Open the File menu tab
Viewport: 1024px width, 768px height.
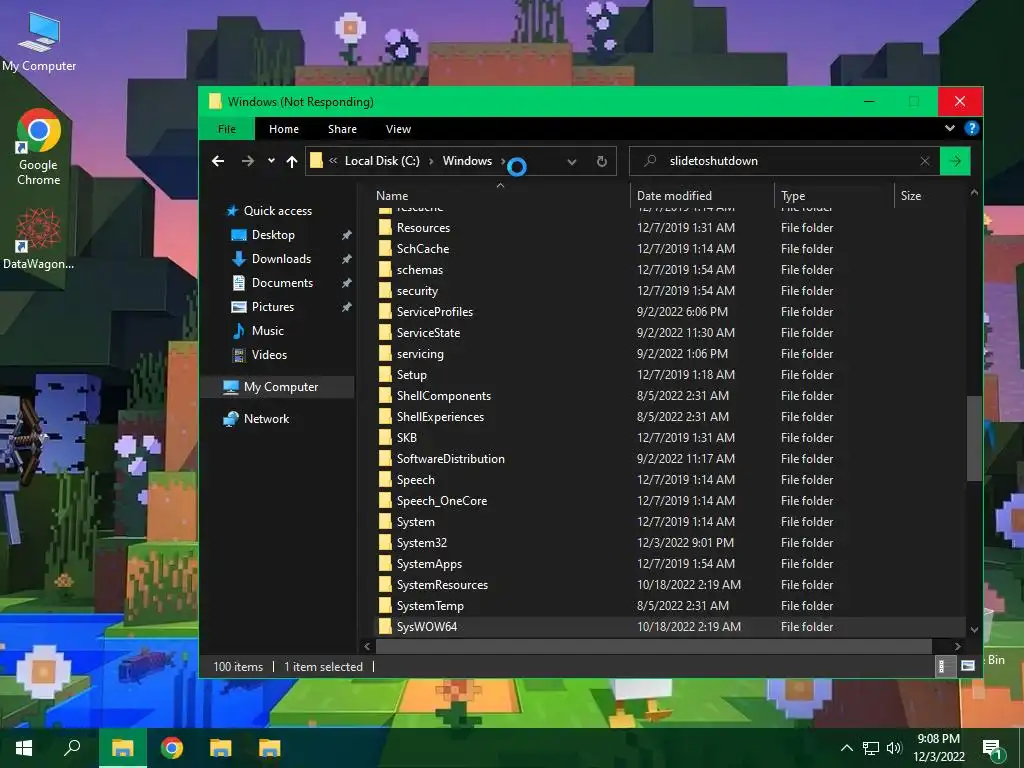[x=227, y=129]
